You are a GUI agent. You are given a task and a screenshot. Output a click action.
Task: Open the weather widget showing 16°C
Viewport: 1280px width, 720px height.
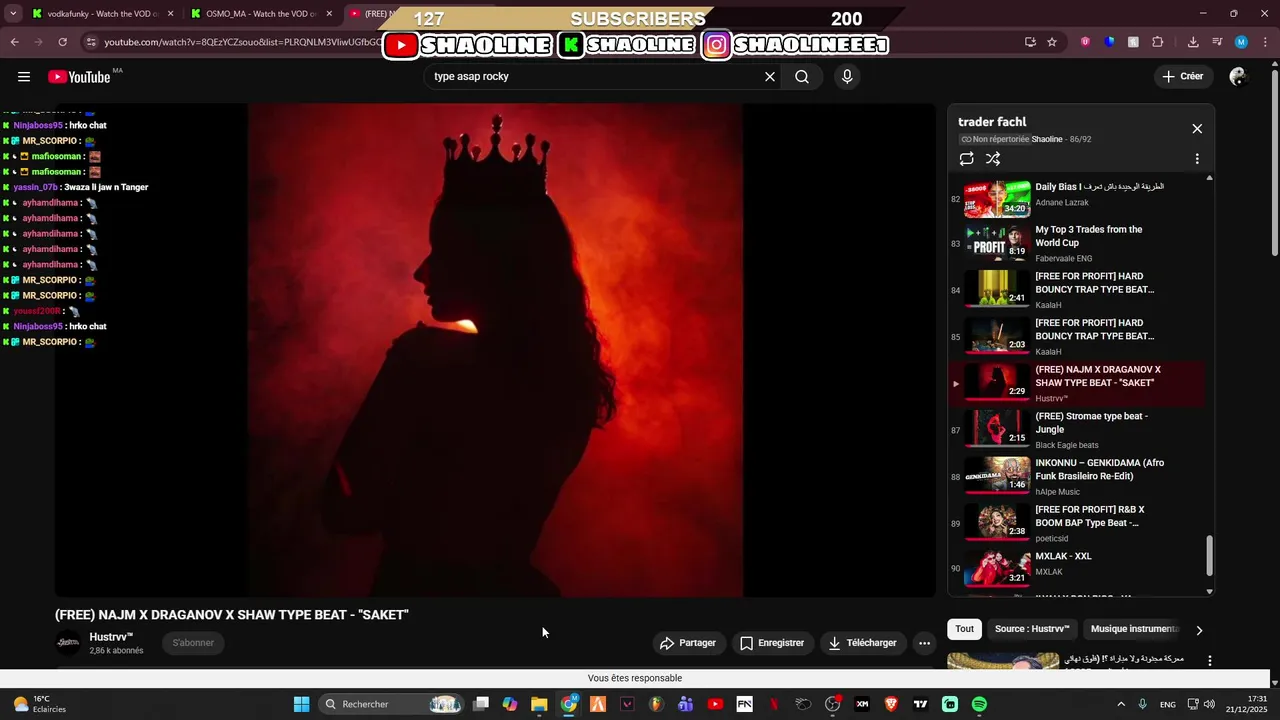[x=40, y=704]
